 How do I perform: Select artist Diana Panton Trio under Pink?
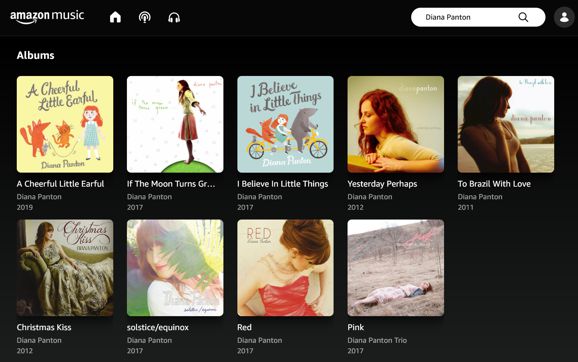[x=377, y=340]
